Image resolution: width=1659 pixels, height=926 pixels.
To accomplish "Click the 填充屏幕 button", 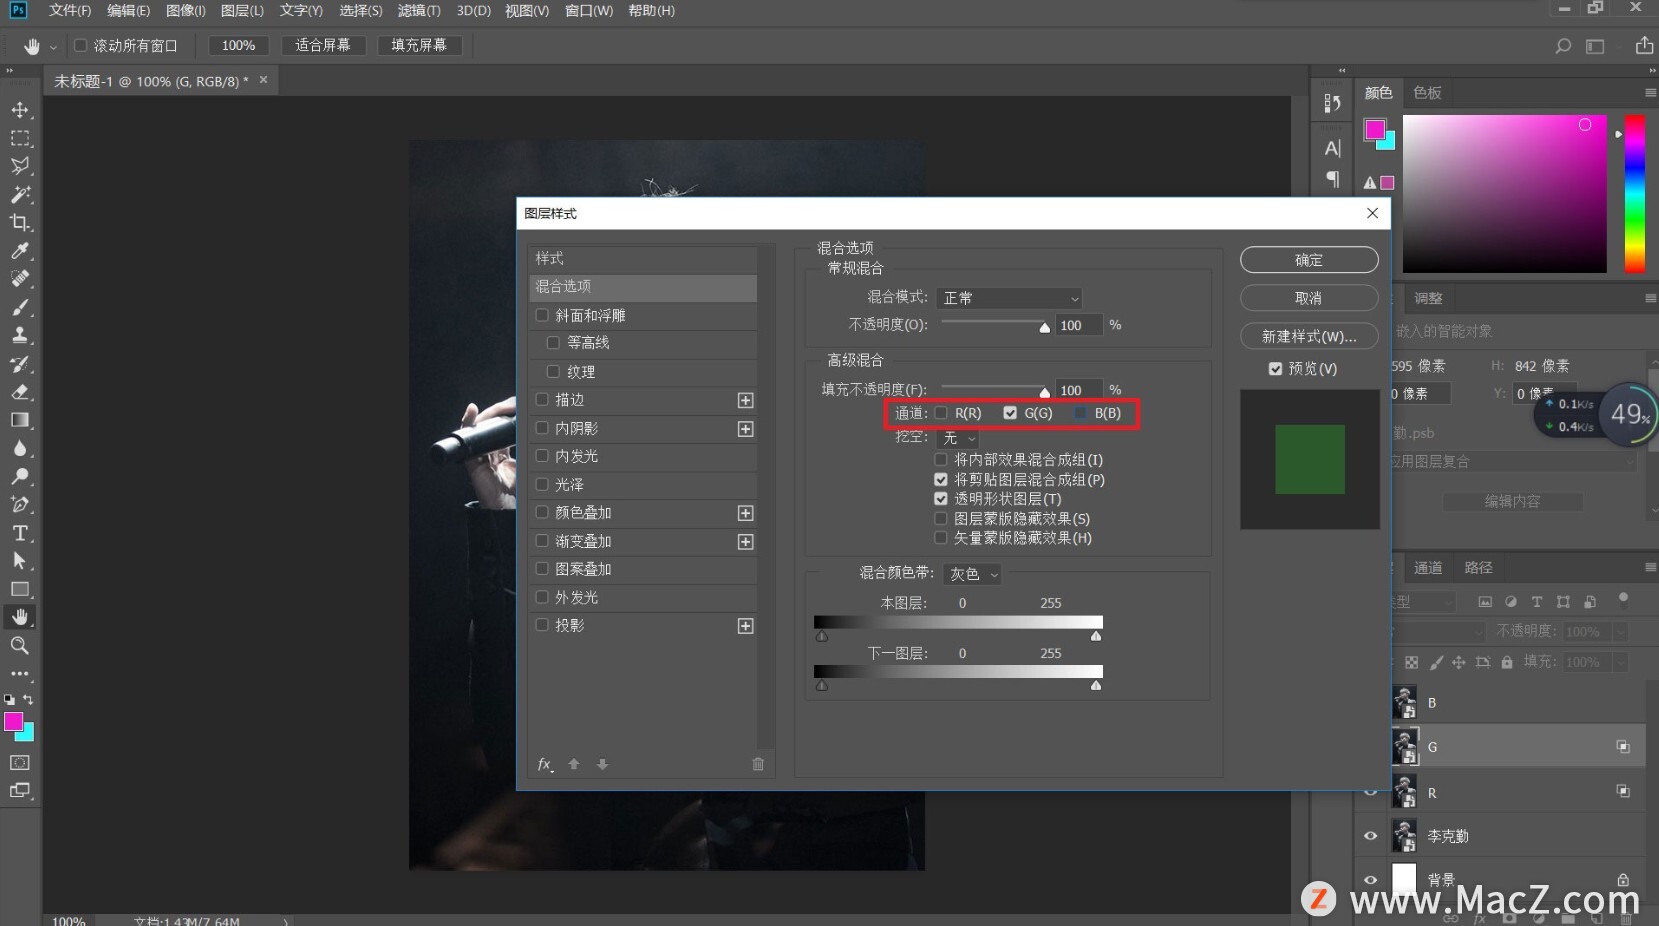I will coord(419,46).
